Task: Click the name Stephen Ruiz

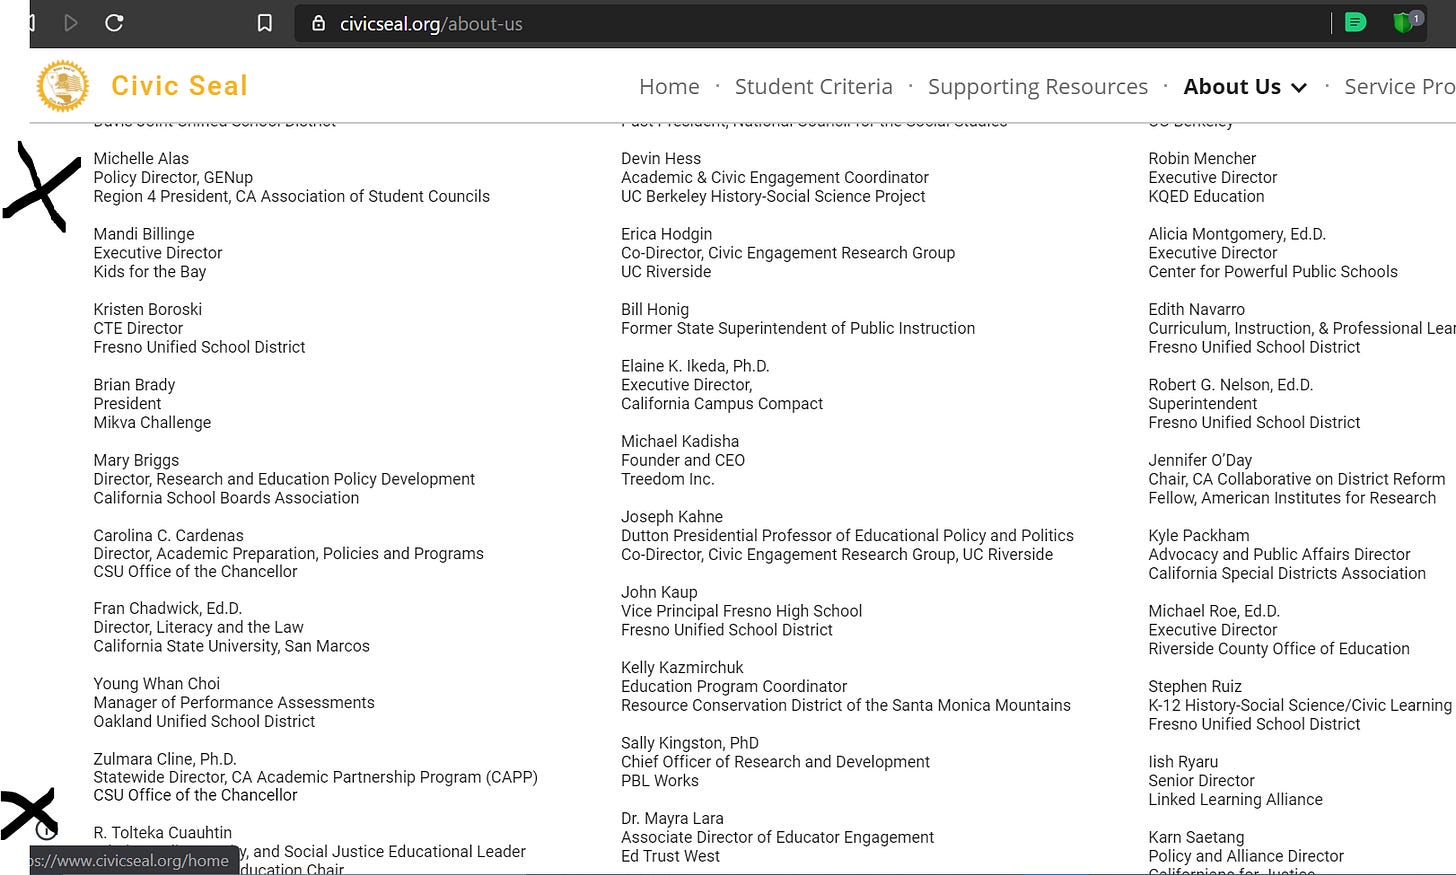Action: [x=1195, y=686]
